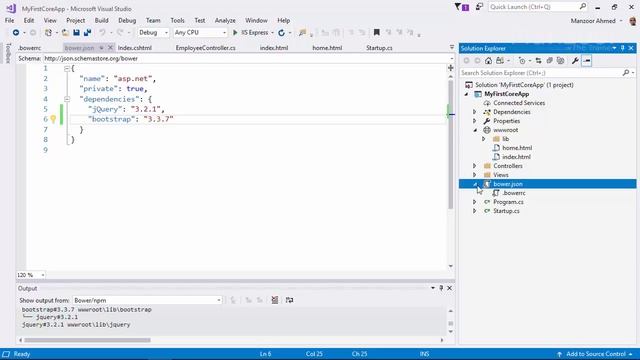Switch to the Startup.cs editor tab
The height and width of the screenshot is (360, 640).
tap(379, 48)
